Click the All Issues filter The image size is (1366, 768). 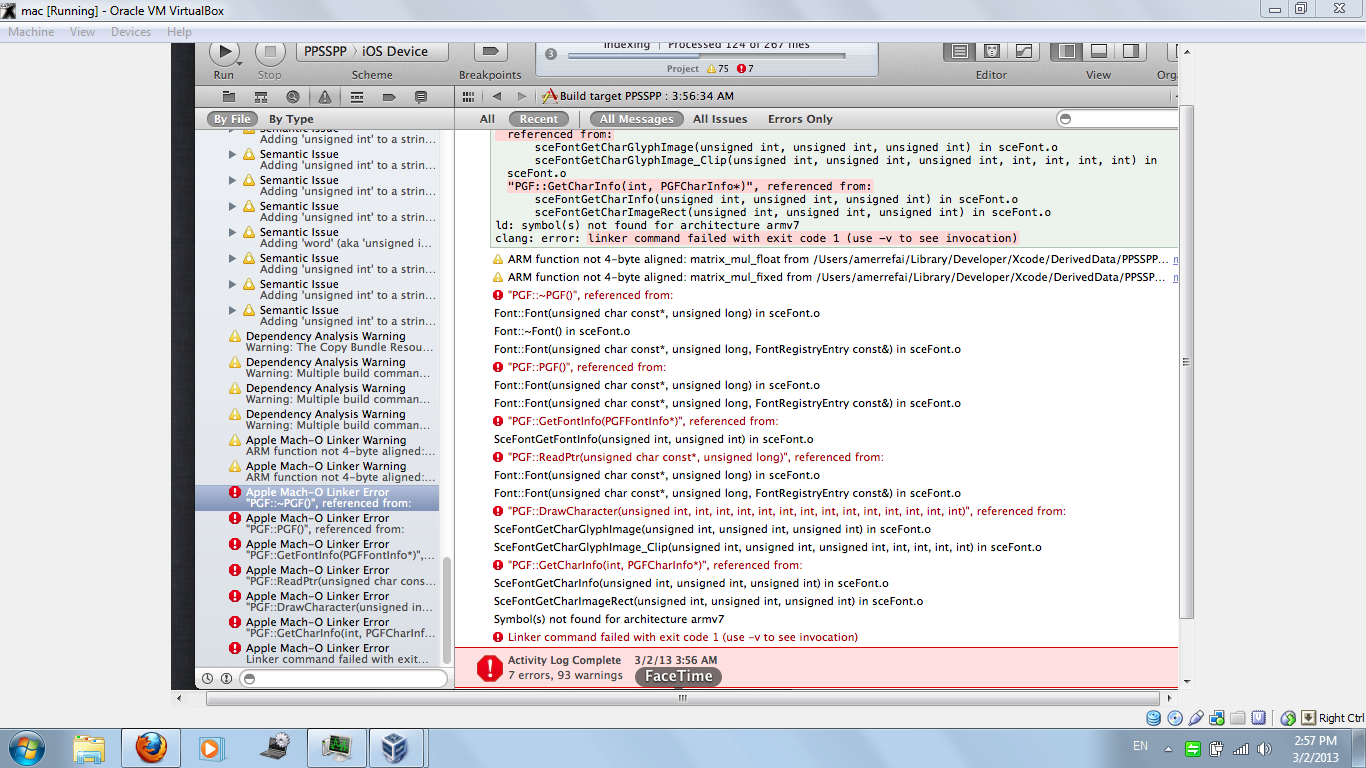point(720,119)
